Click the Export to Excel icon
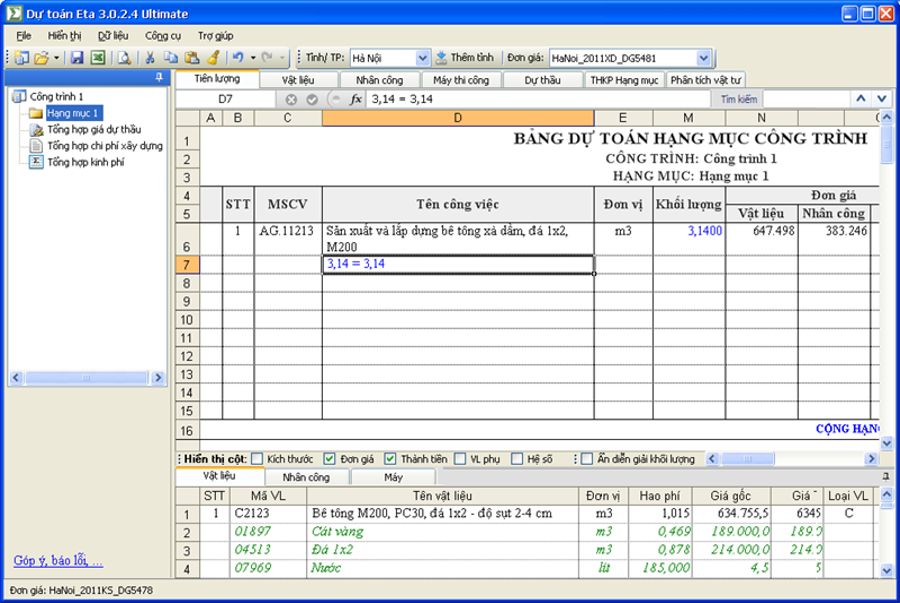Viewport: 900px width, 603px height. pyautogui.click(x=97, y=58)
